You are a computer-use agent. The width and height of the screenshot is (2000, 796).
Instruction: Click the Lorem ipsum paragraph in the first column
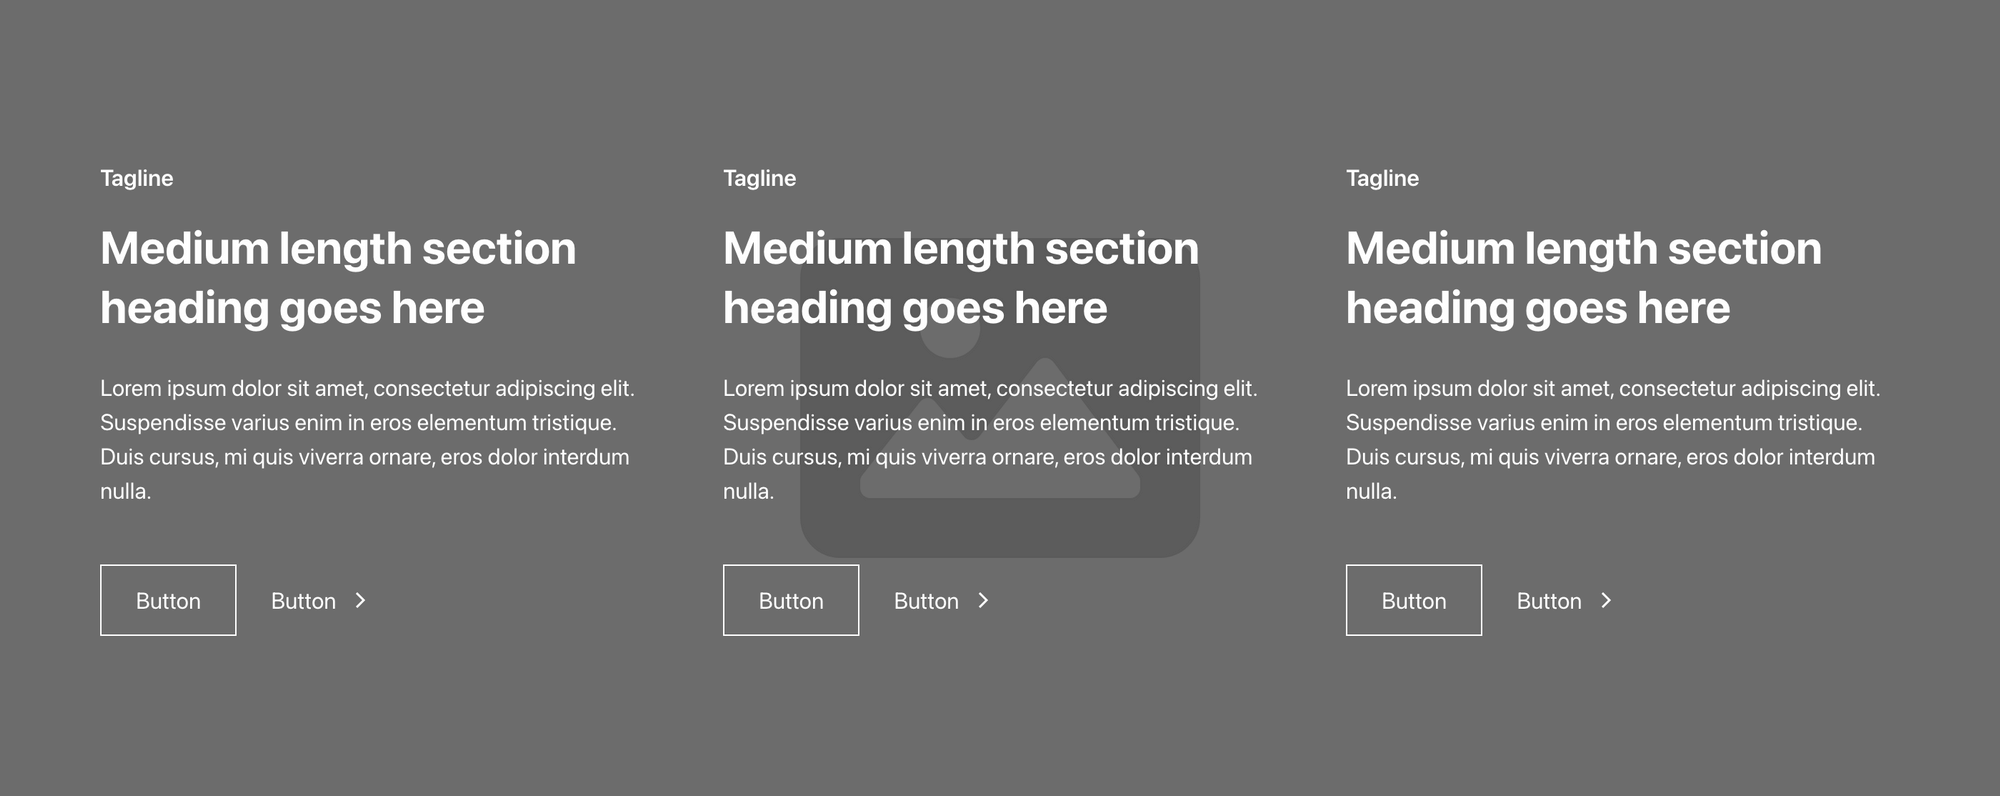pos(367,439)
